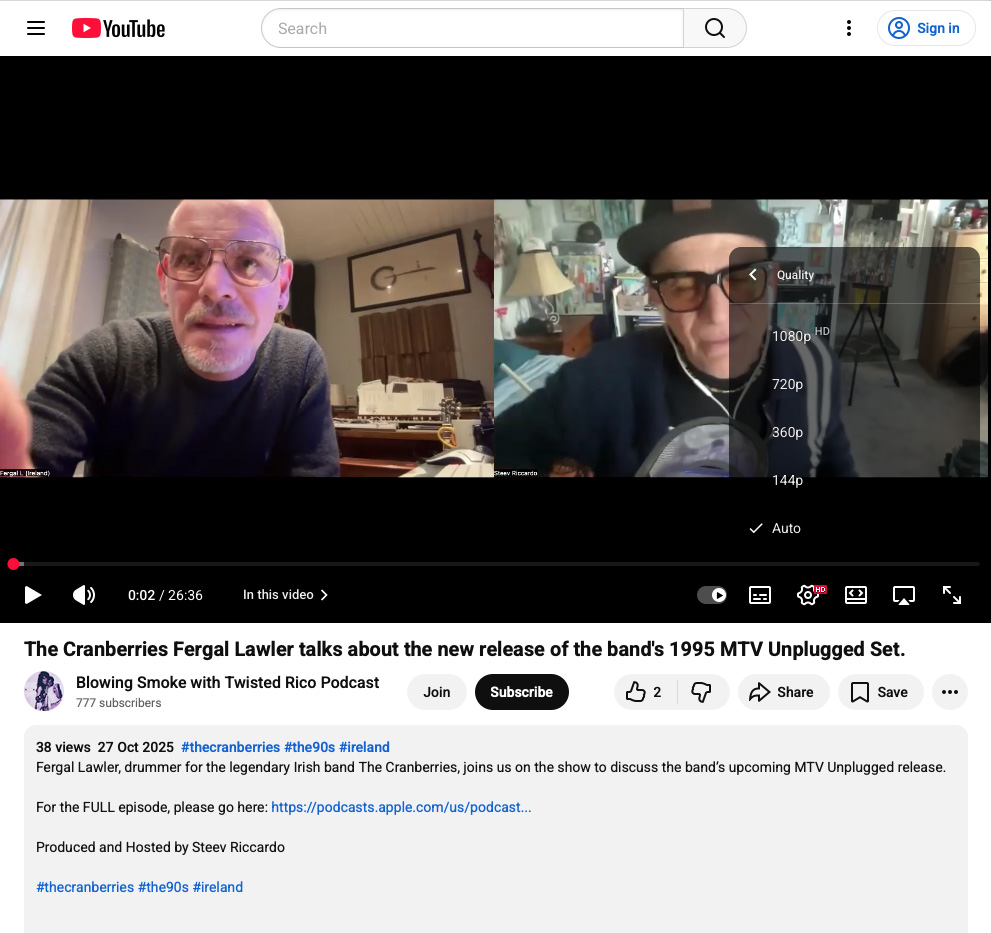Dislike this video
The height and width of the screenshot is (933, 991).
click(x=701, y=692)
